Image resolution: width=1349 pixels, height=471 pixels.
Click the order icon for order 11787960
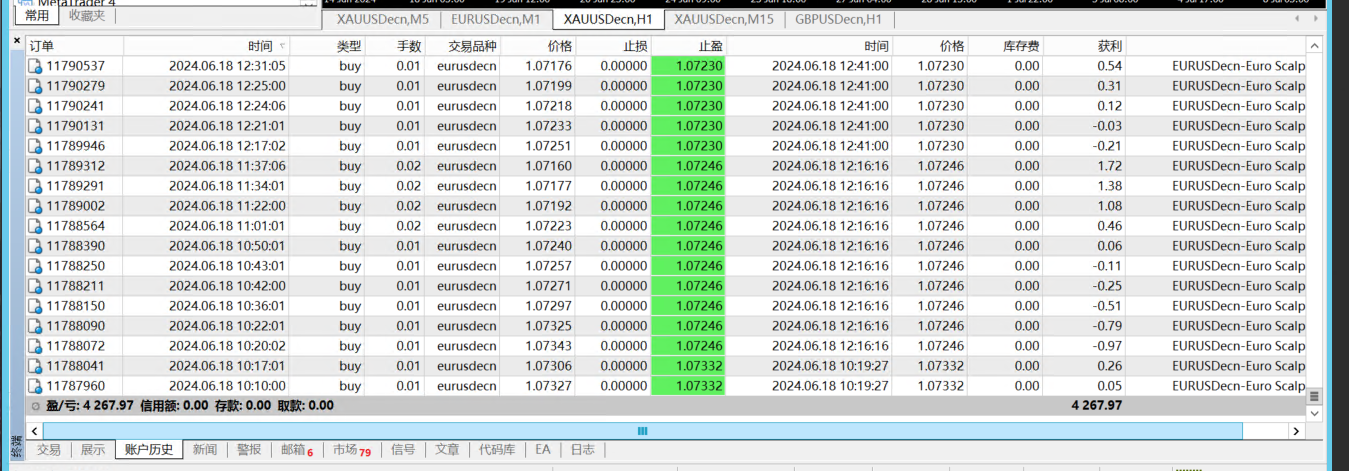click(35, 386)
